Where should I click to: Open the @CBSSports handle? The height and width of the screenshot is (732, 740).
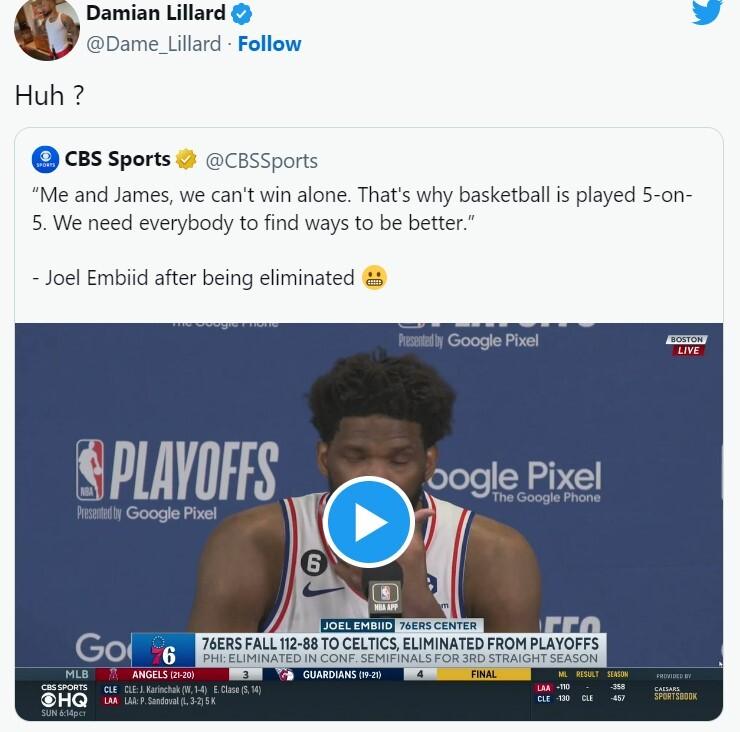coord(261,160)
